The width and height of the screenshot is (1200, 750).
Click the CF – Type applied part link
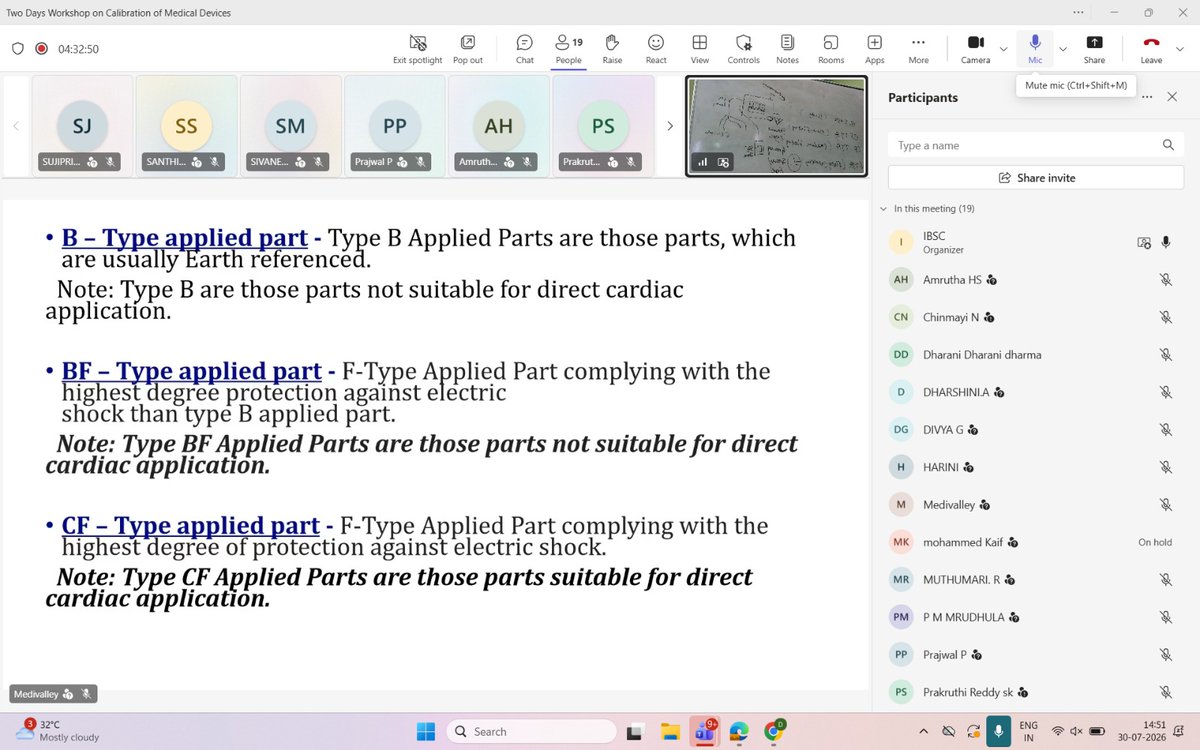click(191, 525)
